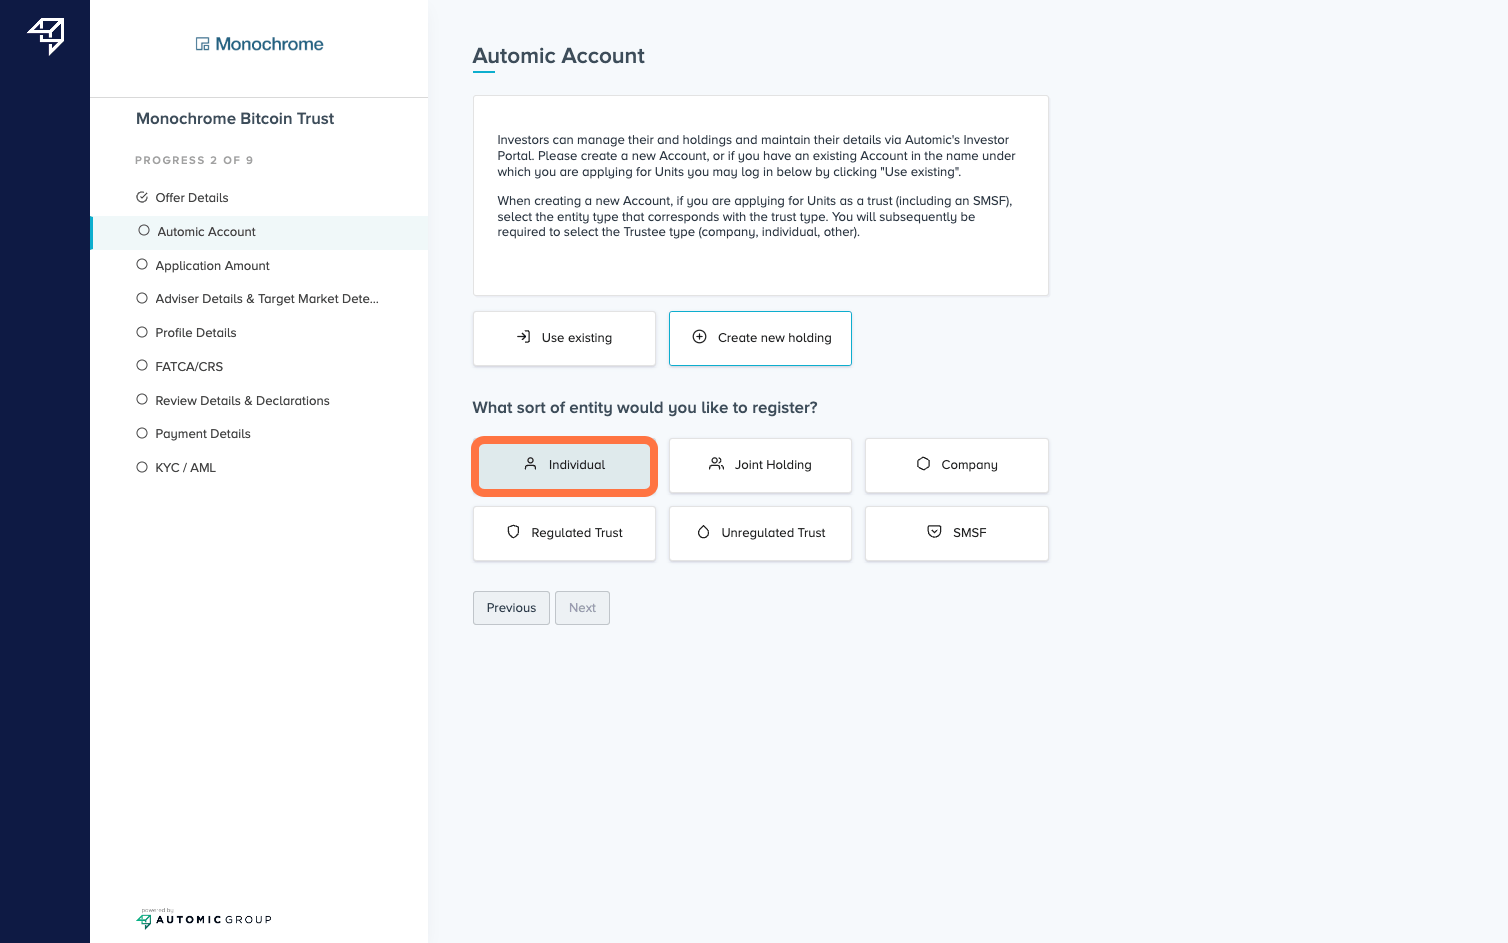Click the Offer Details completed check icon
Viewport: 1508px width, 943px height.
pyautogui.click(x=142, y=197)
